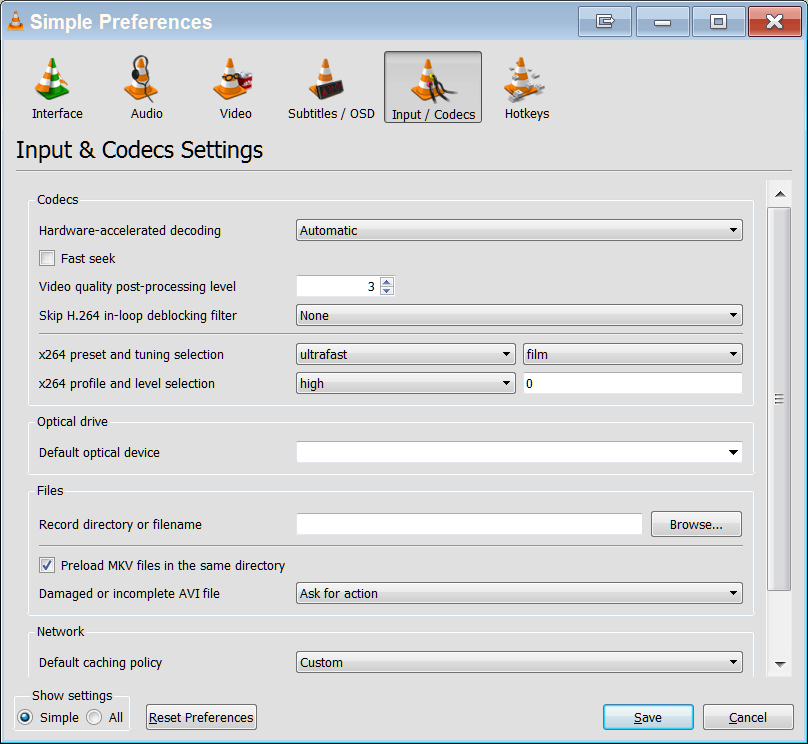Open the x264 profile high dropdown

tap(406, 383)
